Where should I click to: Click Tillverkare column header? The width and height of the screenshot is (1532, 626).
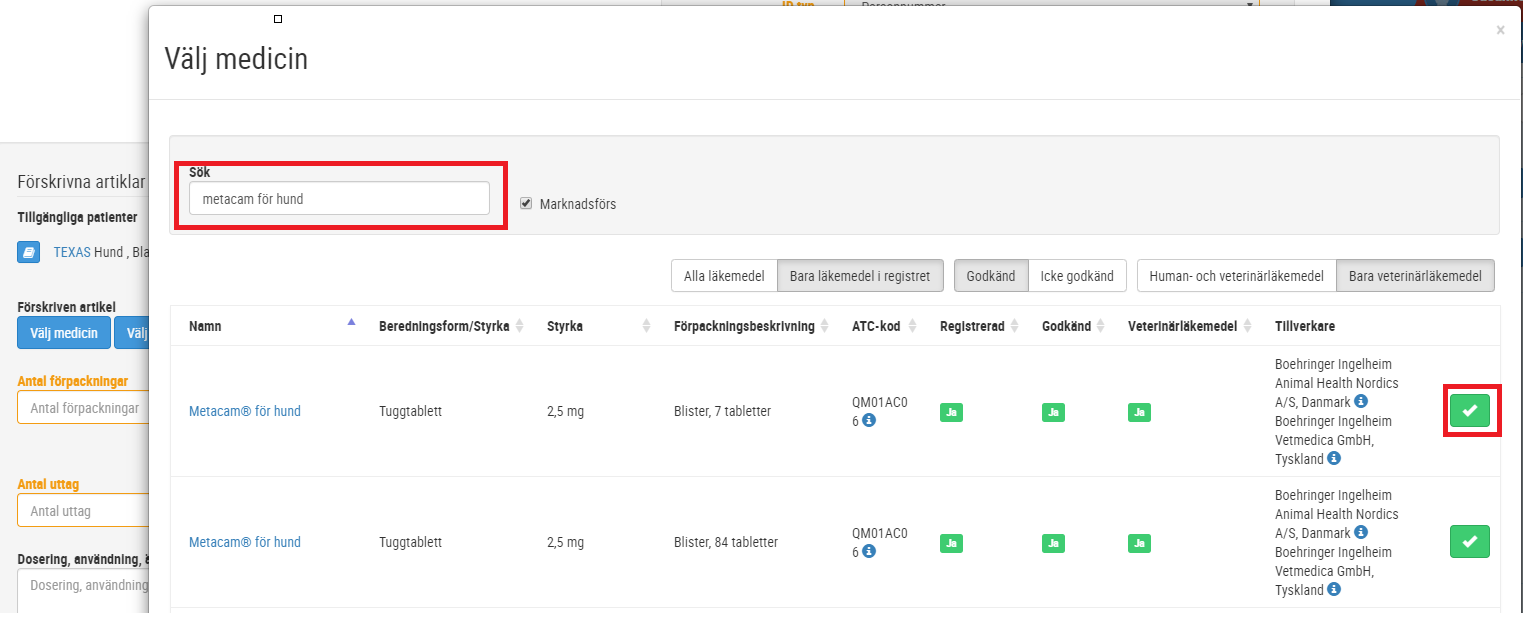tap(1305, 326)
